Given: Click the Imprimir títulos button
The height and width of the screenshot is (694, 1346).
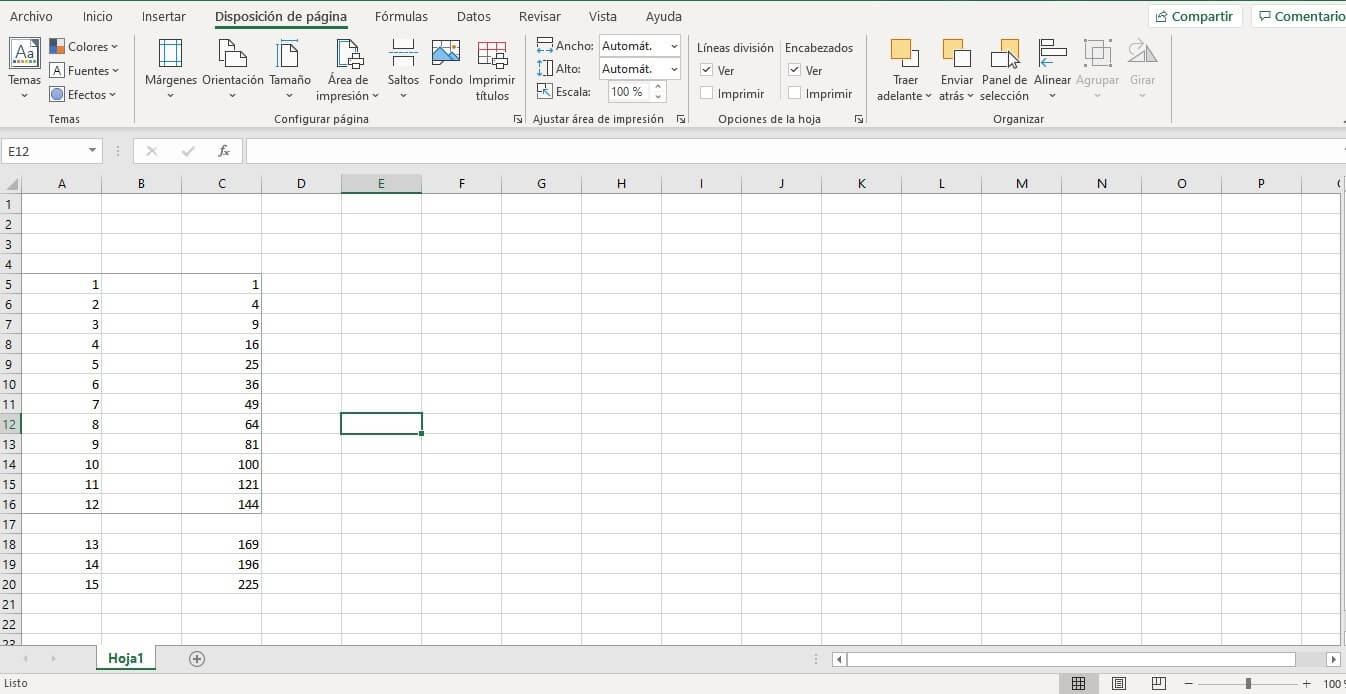Looking at the screenshot, I should pos(492,69).
